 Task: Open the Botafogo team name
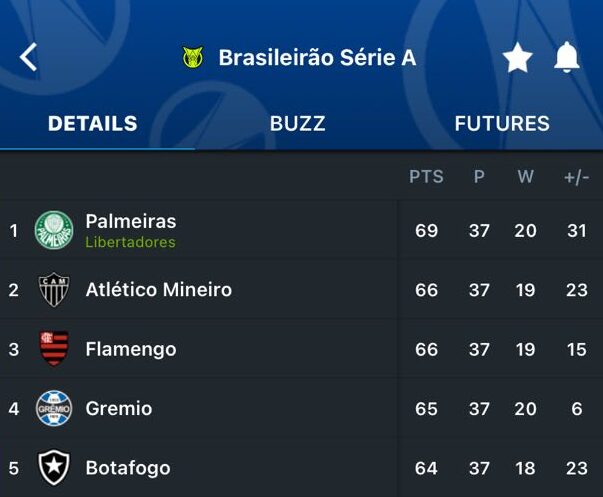coord(128,467)
